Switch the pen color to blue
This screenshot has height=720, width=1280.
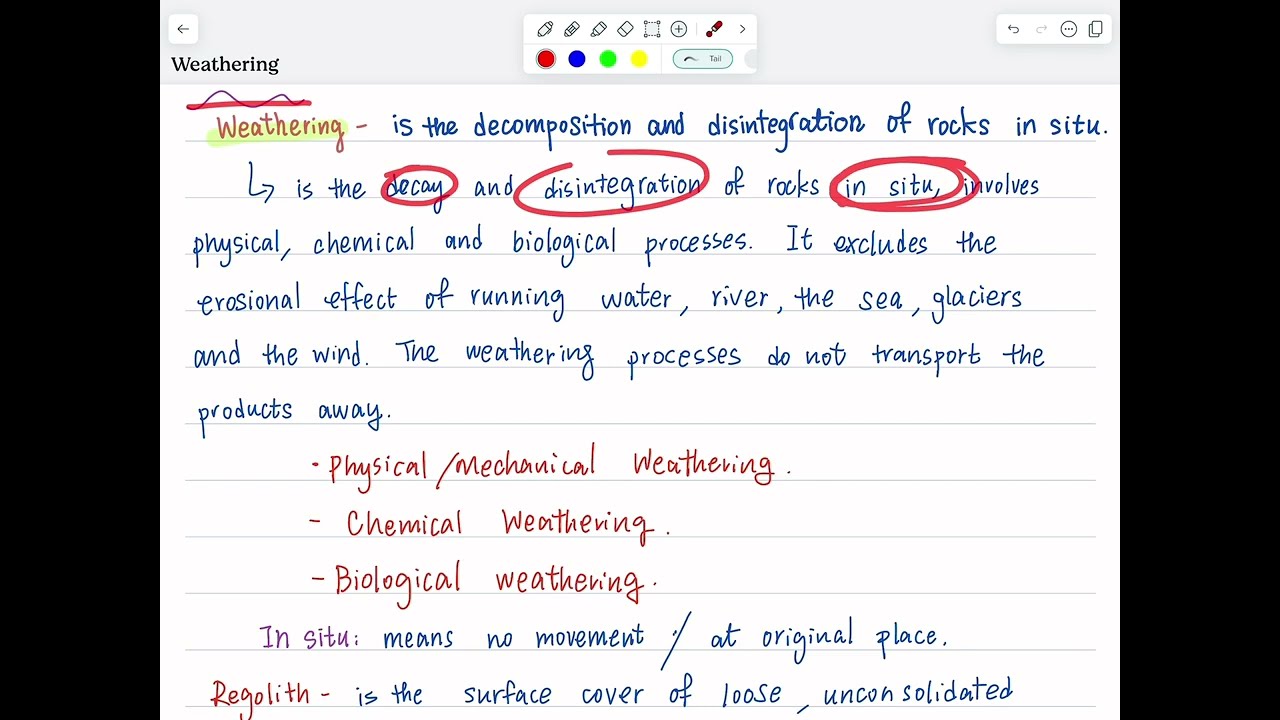[x=576, y=59]
